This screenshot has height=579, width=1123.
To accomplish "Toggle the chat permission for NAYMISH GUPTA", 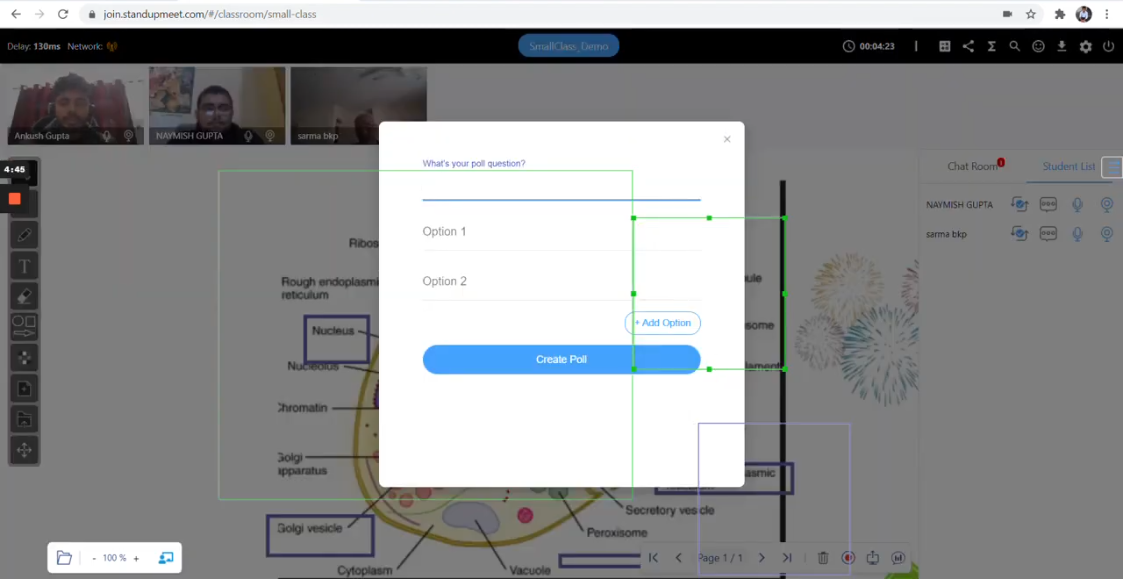I will [1049, 204].
